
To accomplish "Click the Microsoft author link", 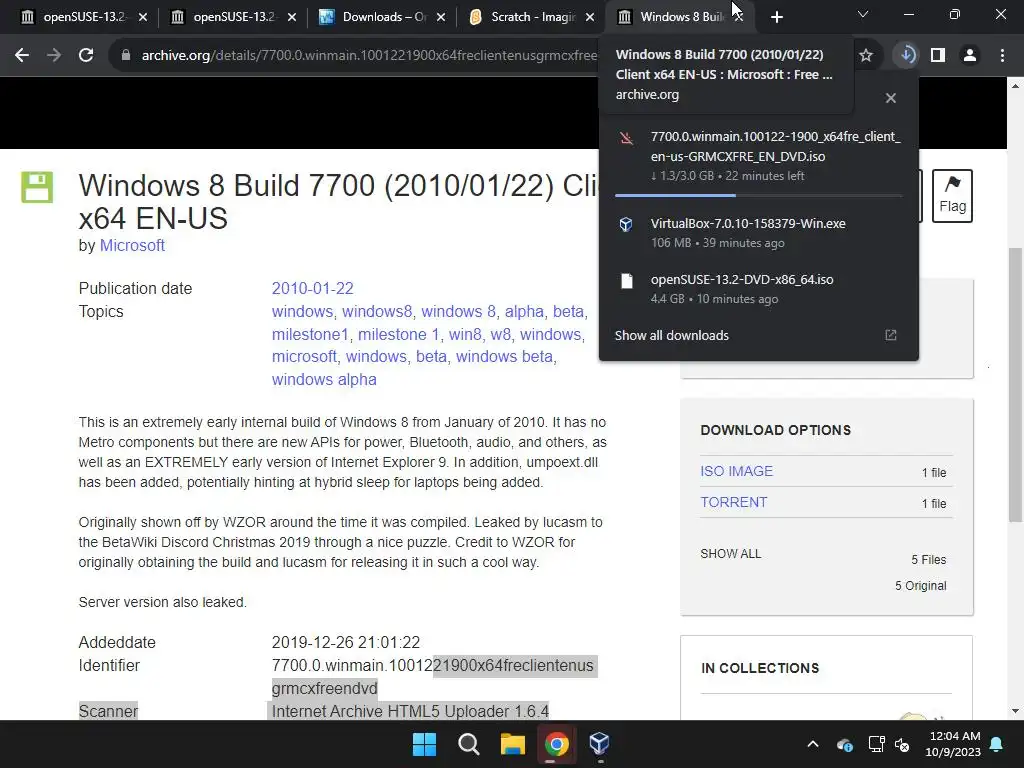I will coord(132,246).
